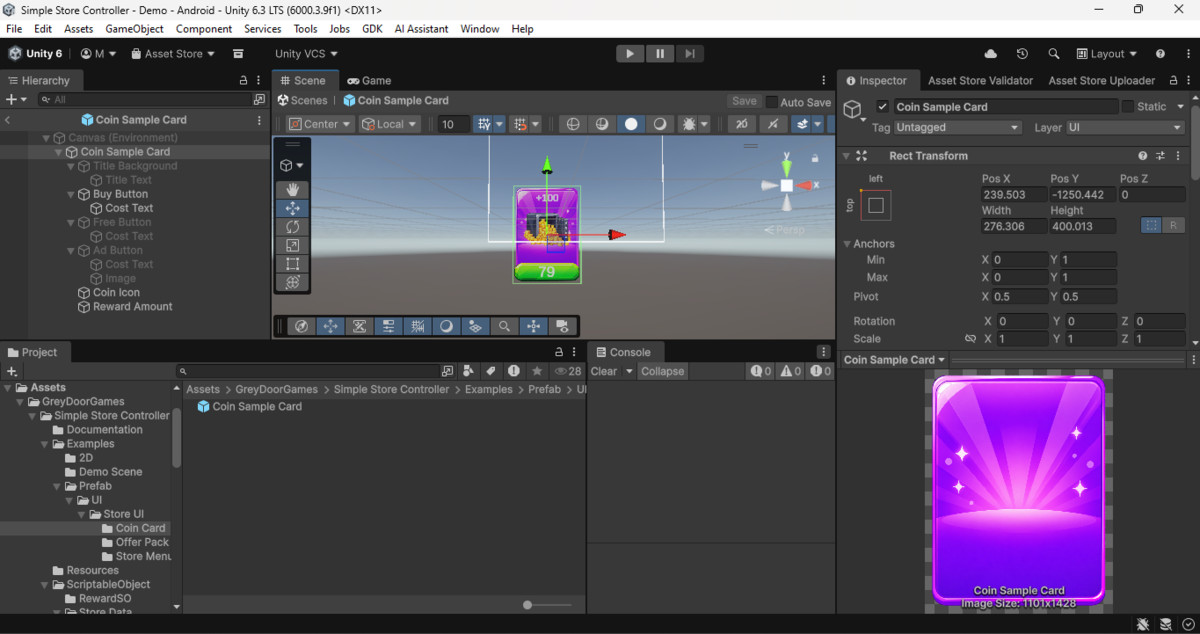Collapse the Anchors section
Image resolution: width=1200 pixels, height=634 pixels.
(846, 244)
